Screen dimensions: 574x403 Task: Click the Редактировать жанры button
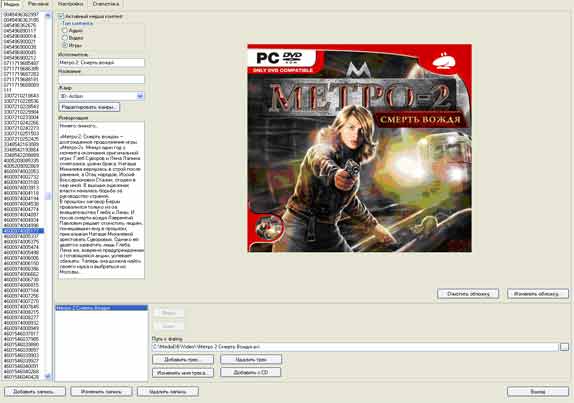click(x=89, y=107)
